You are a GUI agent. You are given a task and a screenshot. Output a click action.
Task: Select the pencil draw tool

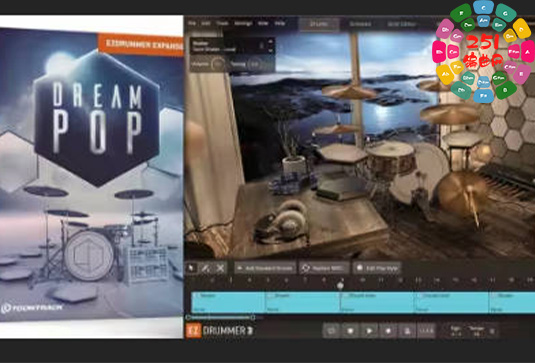tap(205, 268)
